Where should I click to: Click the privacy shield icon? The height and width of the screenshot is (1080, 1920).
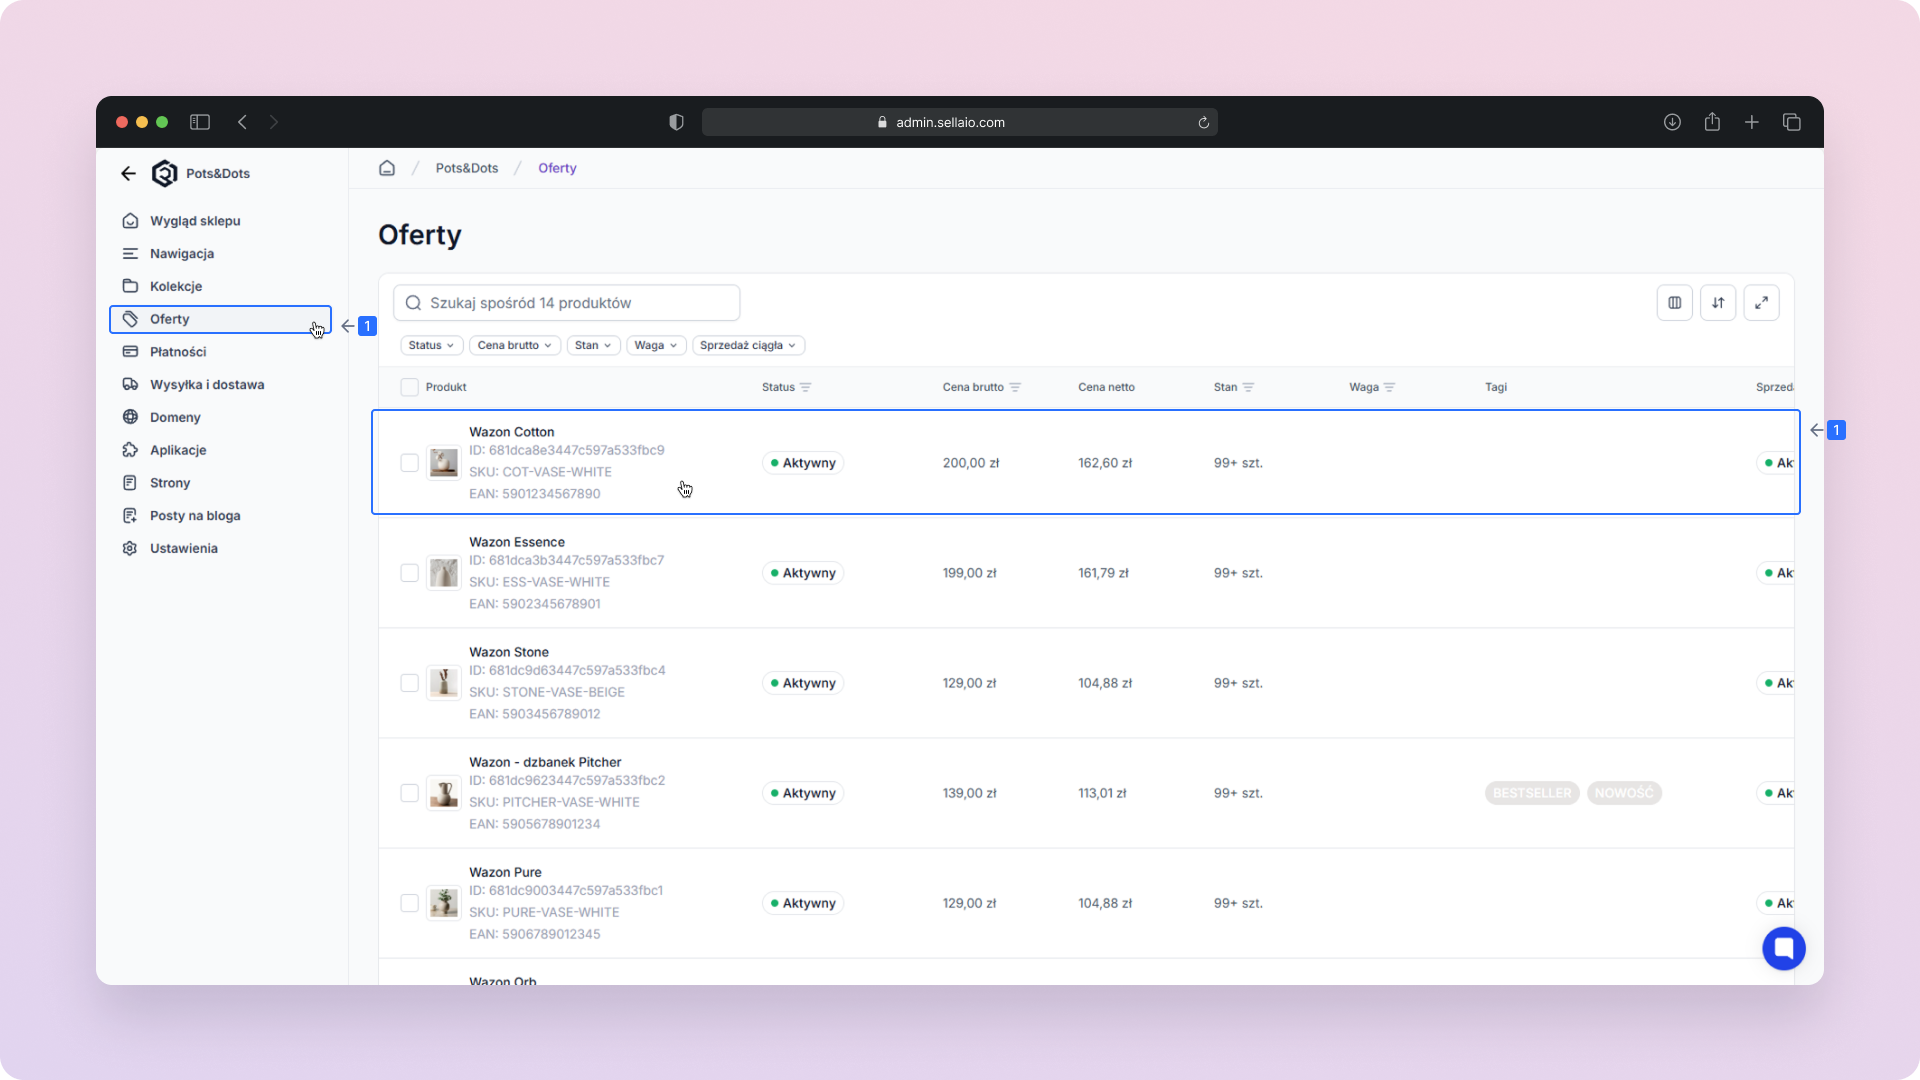point(676,122)
